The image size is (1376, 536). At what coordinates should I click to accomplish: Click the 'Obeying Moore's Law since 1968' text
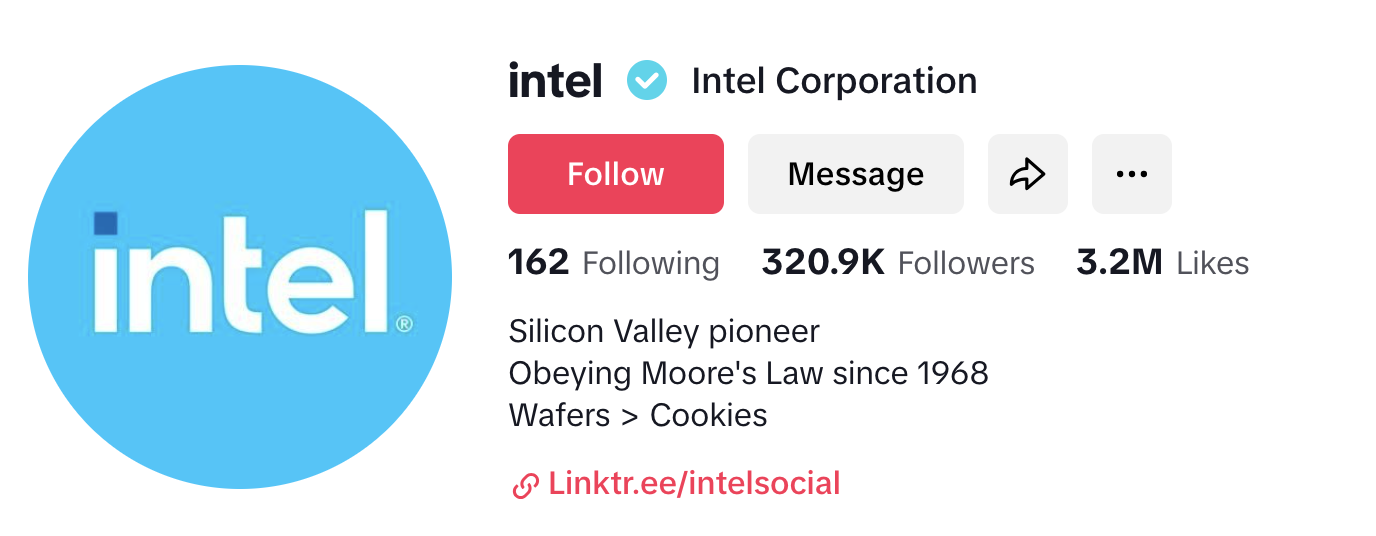(748, 373)
